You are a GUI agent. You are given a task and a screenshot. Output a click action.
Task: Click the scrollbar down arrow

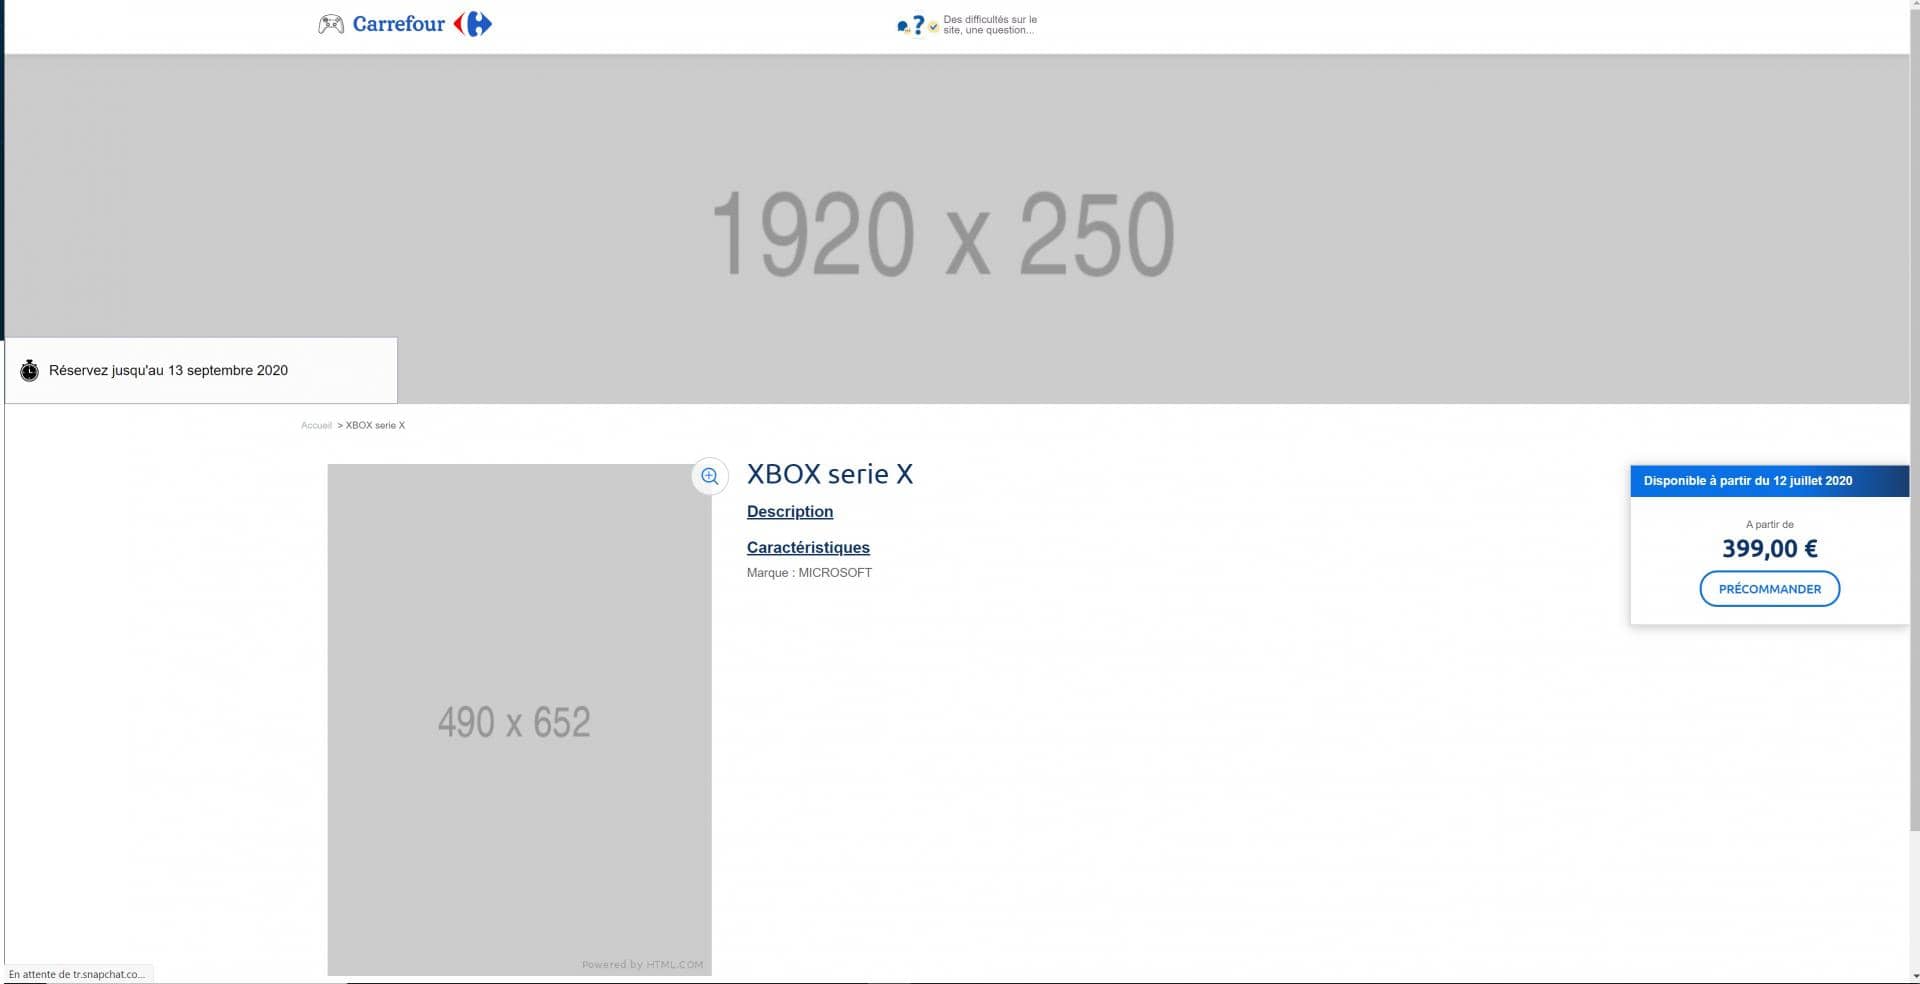pos(1914,976)
